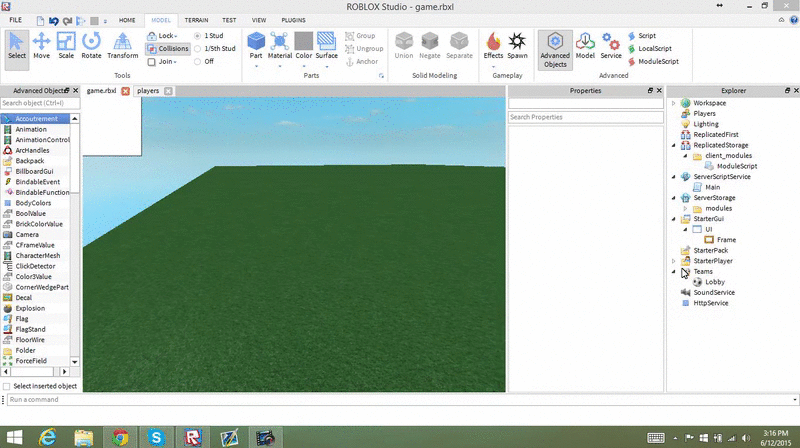Image resolution: width=800 pixels, height=448 pixels.
Task: Select the Main script in Explorer
Action: point(712,187)
